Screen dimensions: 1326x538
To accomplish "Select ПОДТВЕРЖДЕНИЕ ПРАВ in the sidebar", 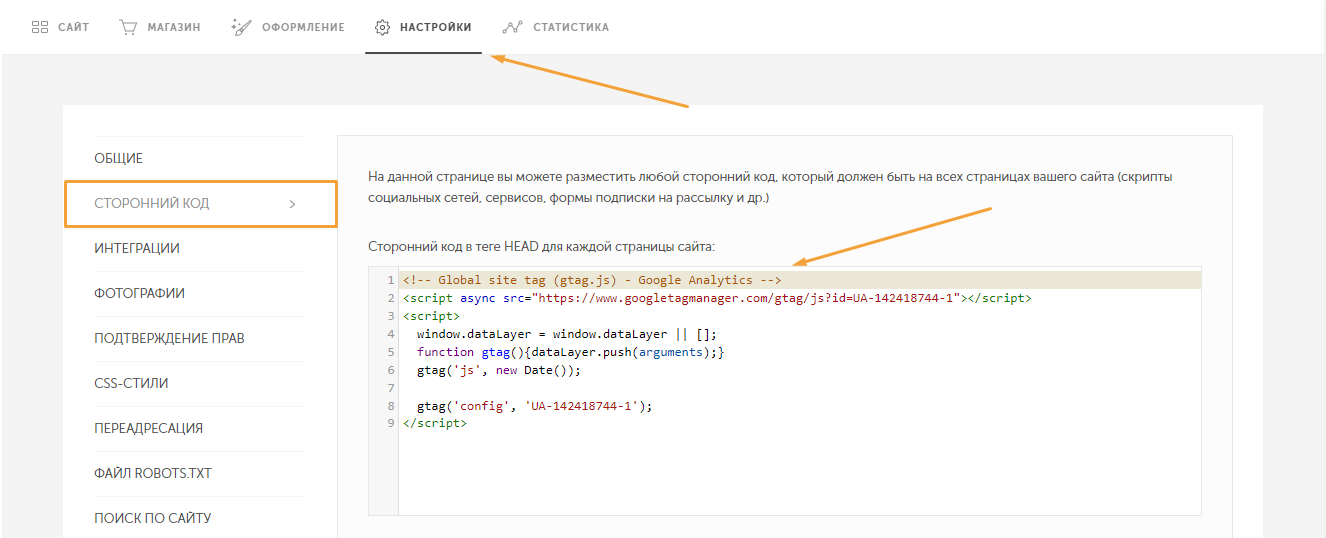I will [169, 338].
